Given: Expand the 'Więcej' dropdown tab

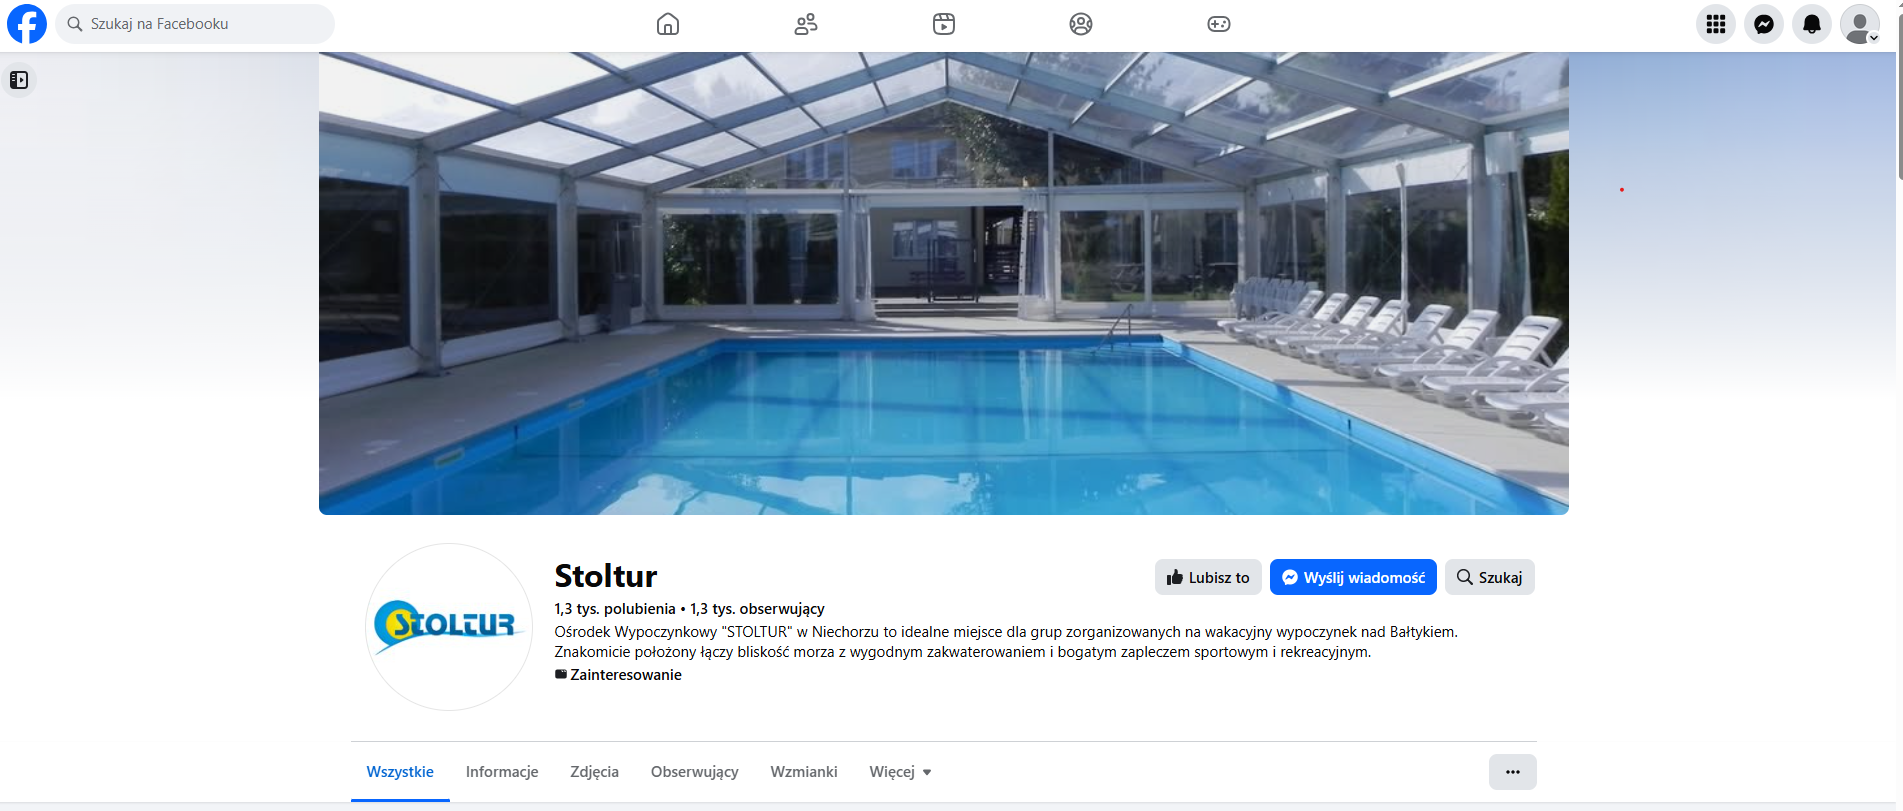Looking at the screenshot, I should (x=900, y=772).
